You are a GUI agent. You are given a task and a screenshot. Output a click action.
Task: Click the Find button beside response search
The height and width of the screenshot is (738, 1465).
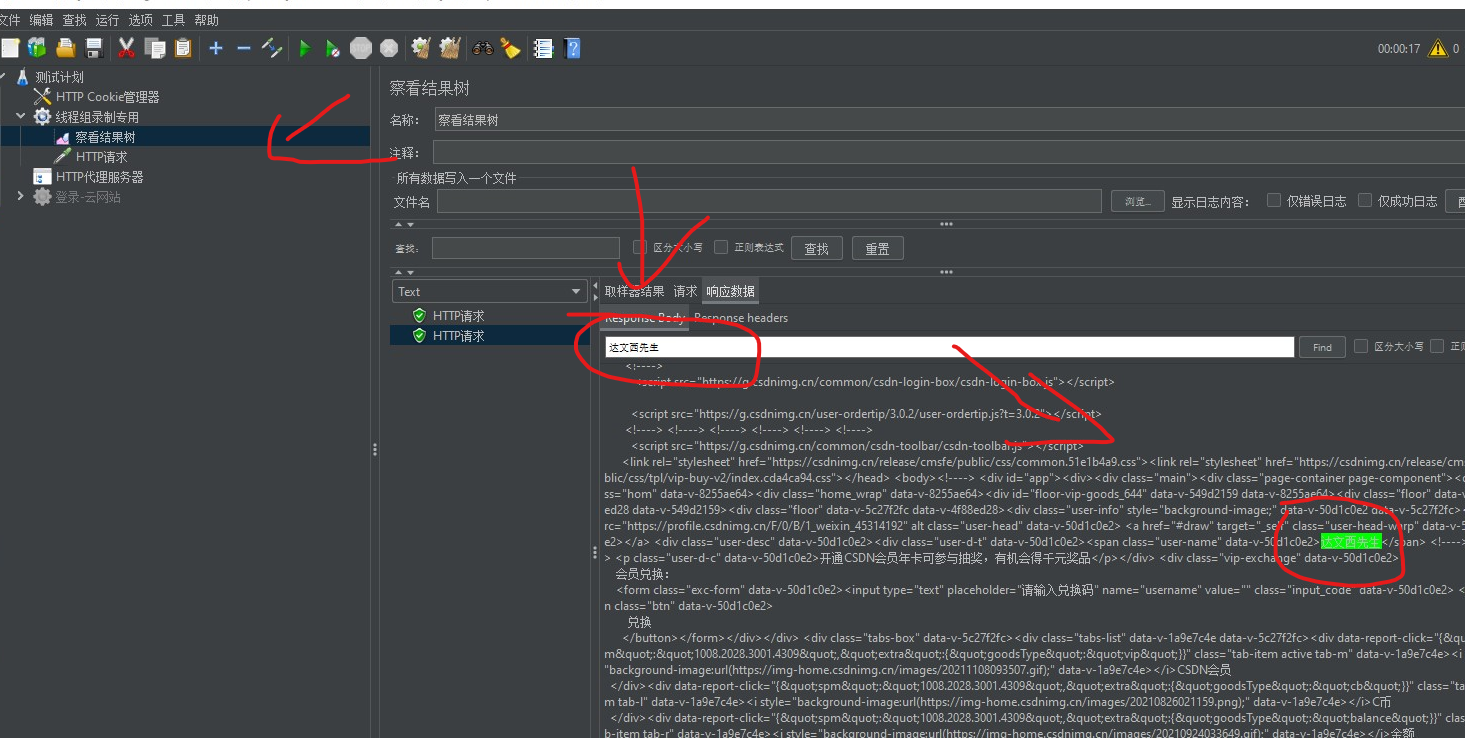click(x=1322, y=347)
